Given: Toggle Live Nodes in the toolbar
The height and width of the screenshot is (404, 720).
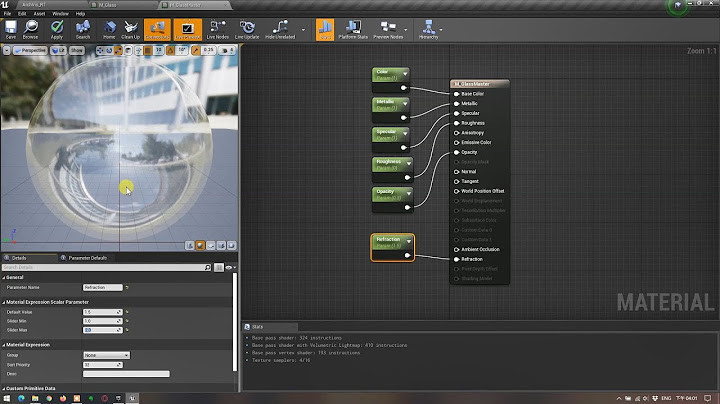Looking at the screenshot, I should pyautogui.click(x=217, y=30).
